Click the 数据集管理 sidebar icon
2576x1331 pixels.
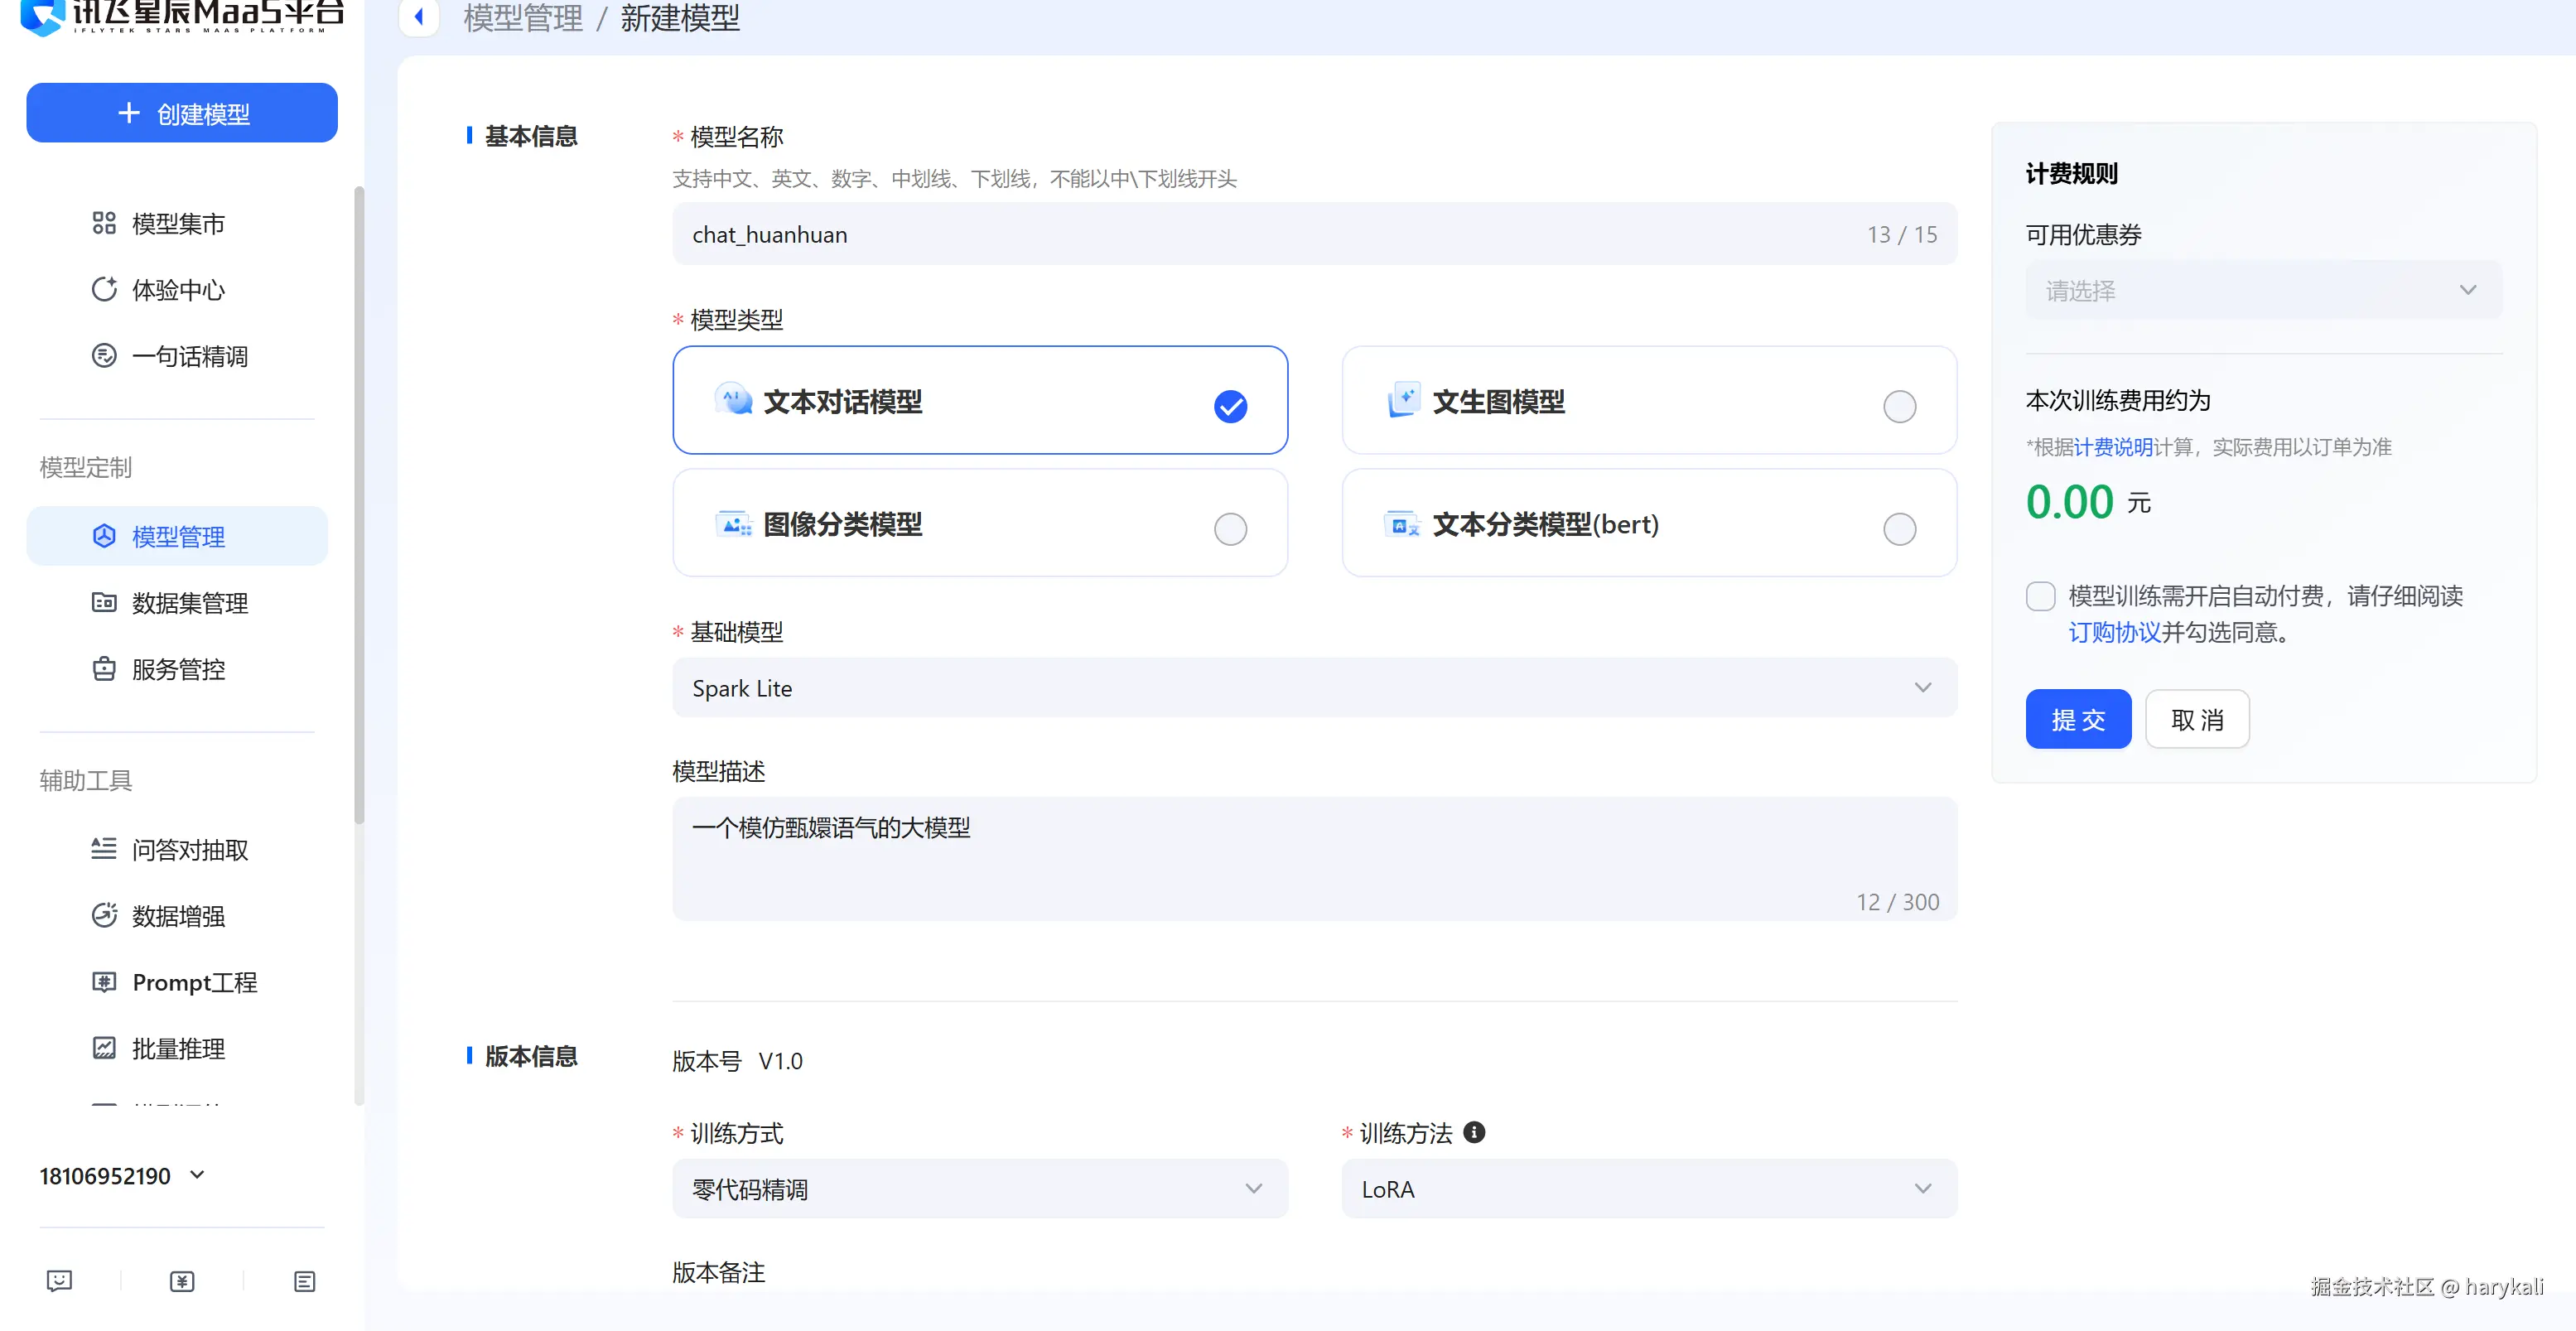104,602
